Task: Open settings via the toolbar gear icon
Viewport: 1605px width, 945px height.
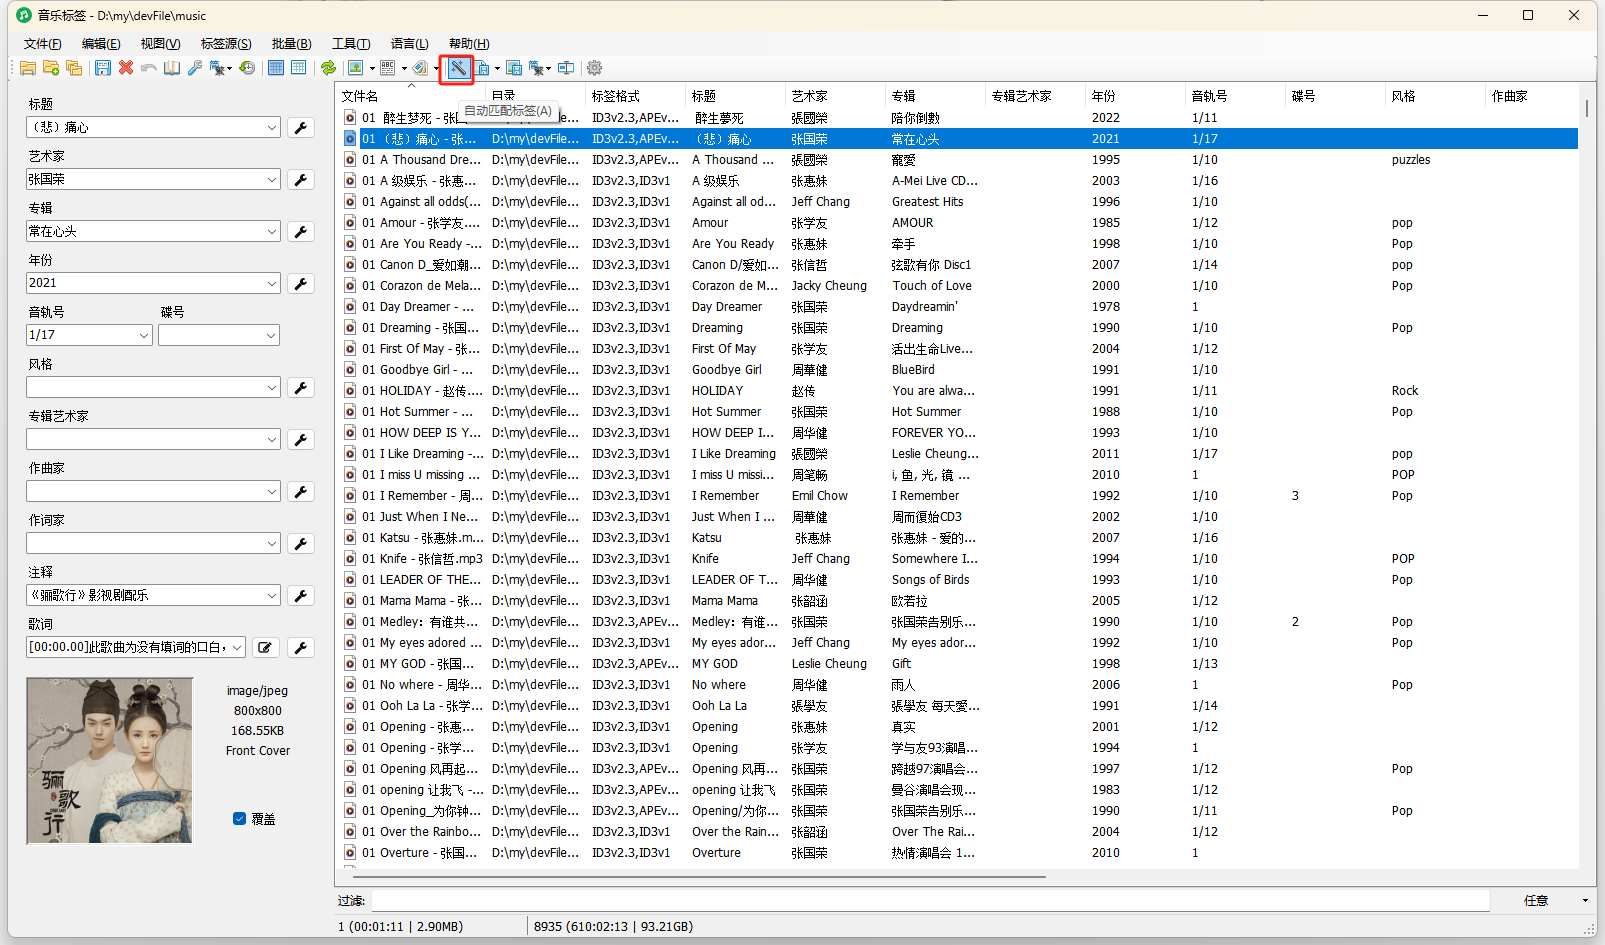Action: point(594,68)
